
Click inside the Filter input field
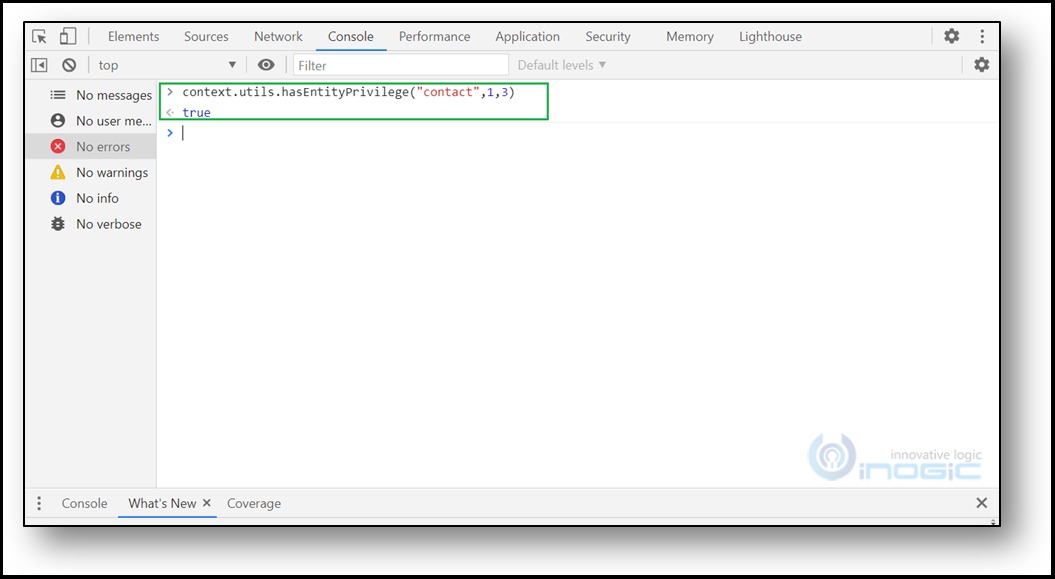pos(400,64)
